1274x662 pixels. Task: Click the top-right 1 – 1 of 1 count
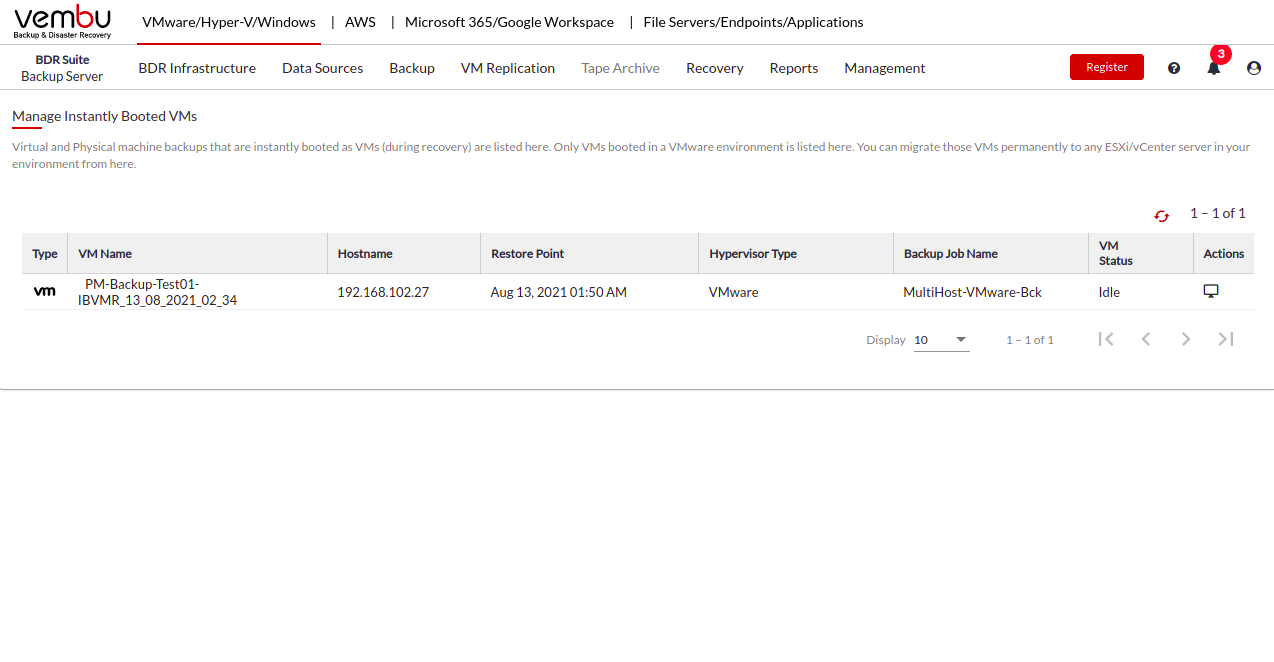coord(1218,213)
